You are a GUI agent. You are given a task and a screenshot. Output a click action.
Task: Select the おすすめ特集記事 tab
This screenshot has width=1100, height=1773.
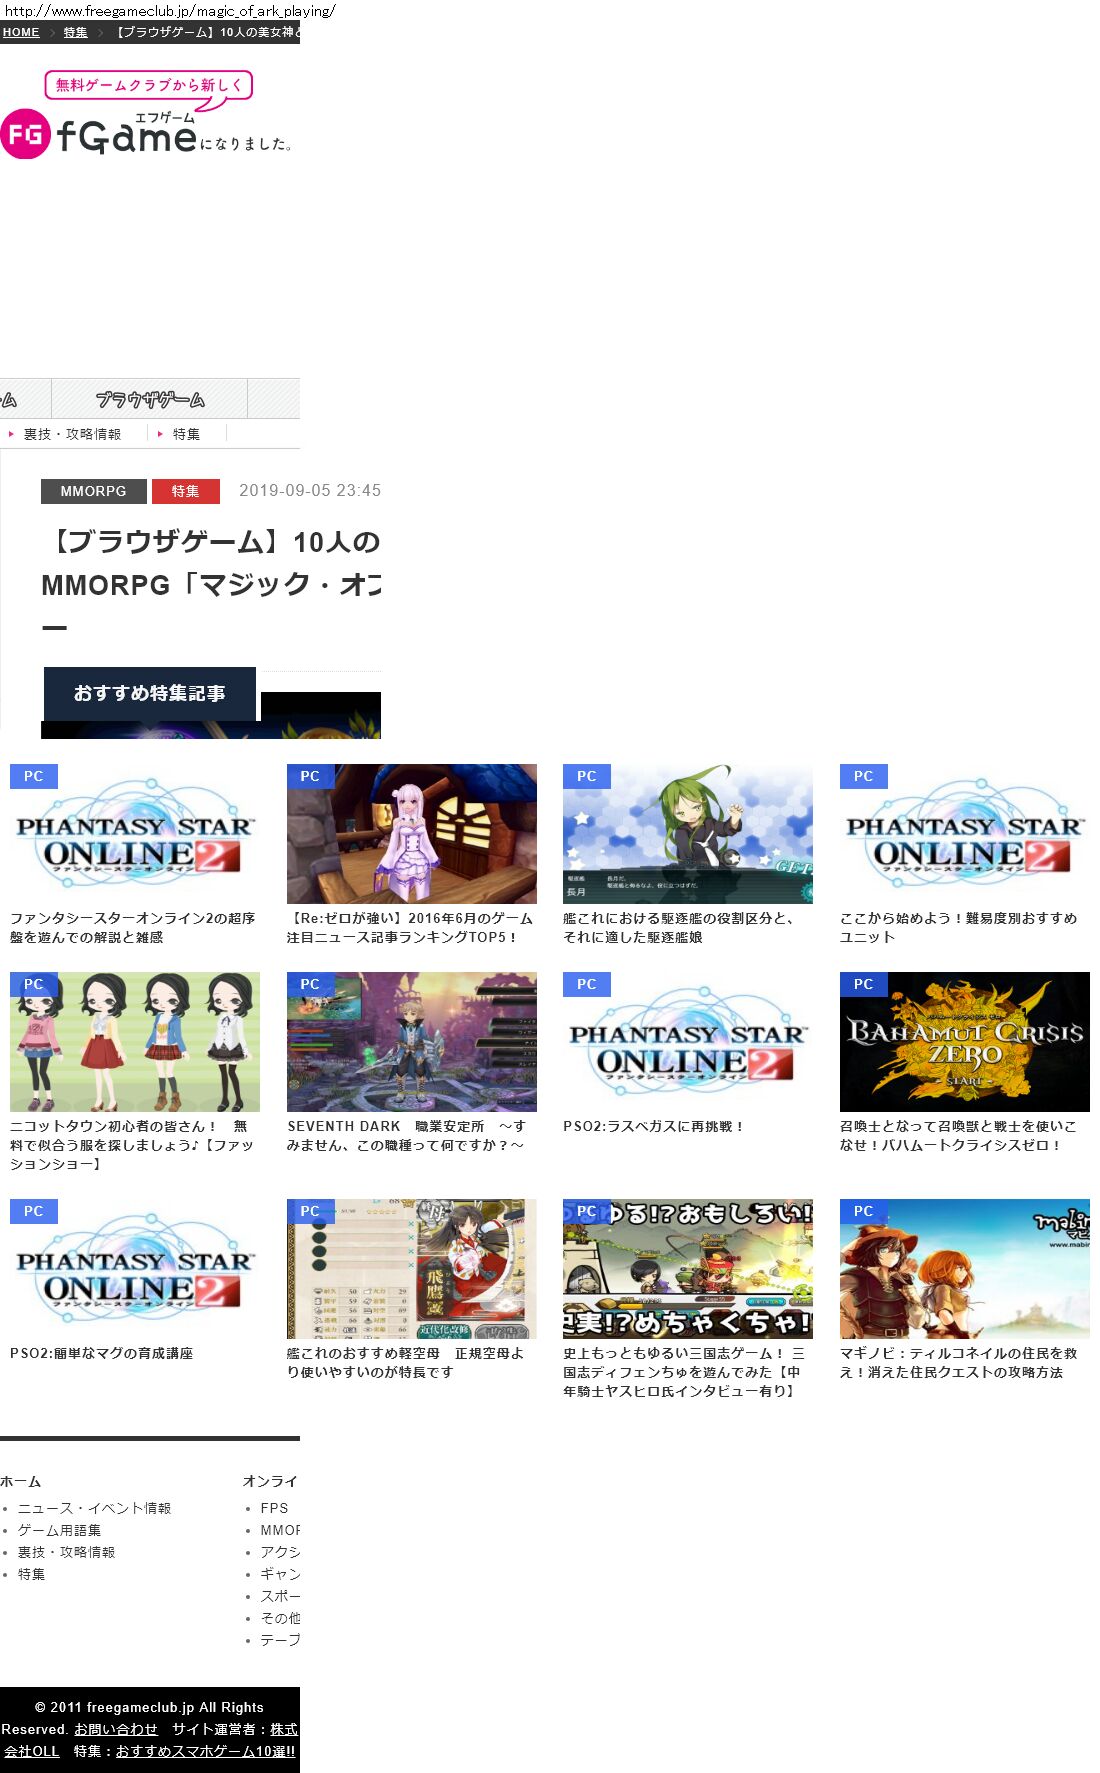tap(150, 693)
